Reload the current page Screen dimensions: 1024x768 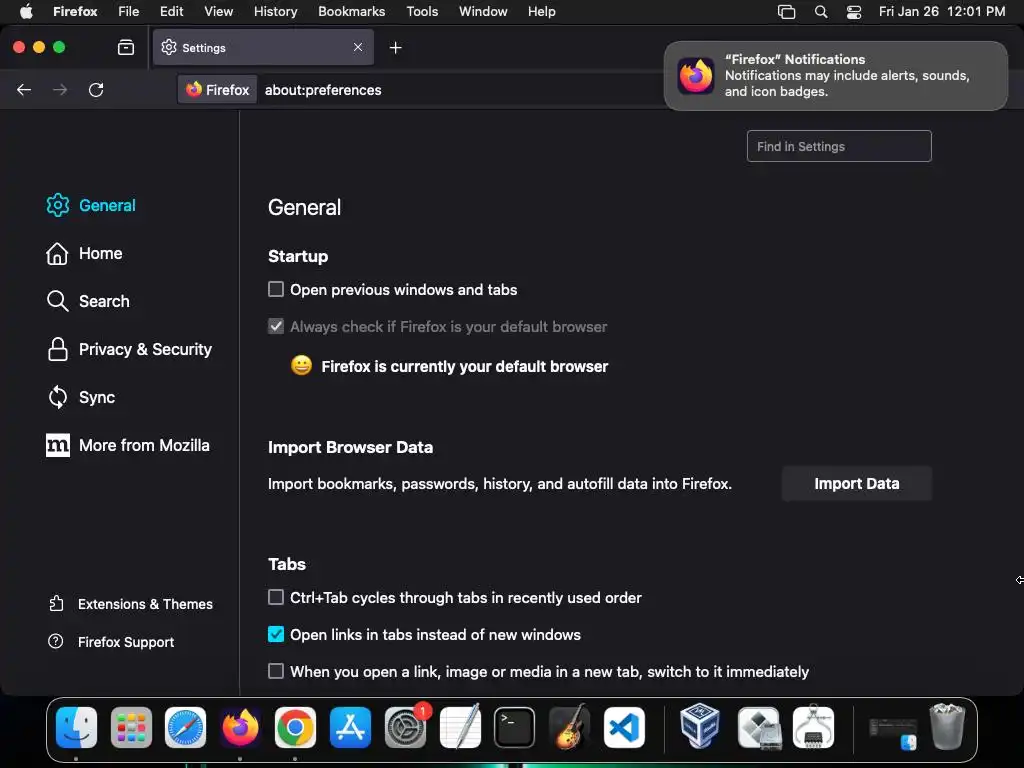96,89
